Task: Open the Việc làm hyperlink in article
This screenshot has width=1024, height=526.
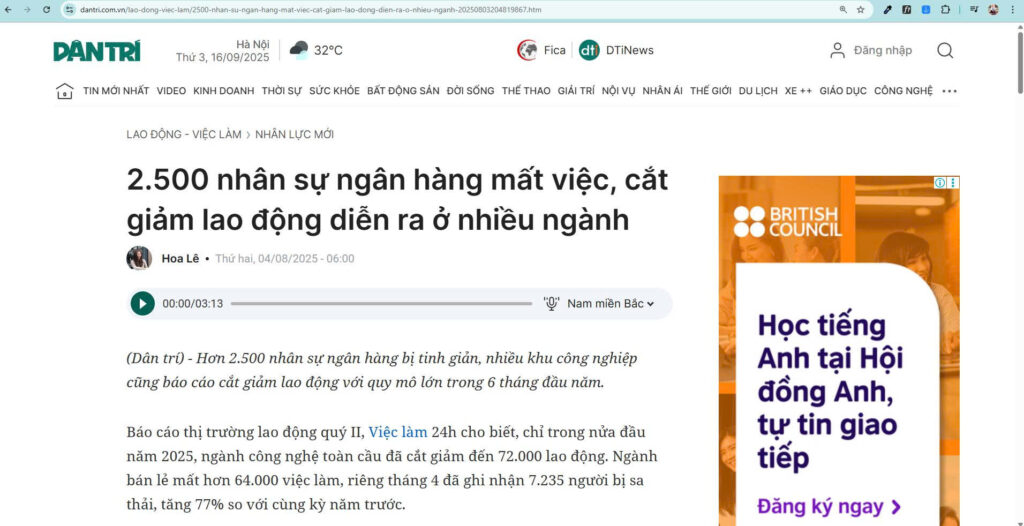Action: 397,432
